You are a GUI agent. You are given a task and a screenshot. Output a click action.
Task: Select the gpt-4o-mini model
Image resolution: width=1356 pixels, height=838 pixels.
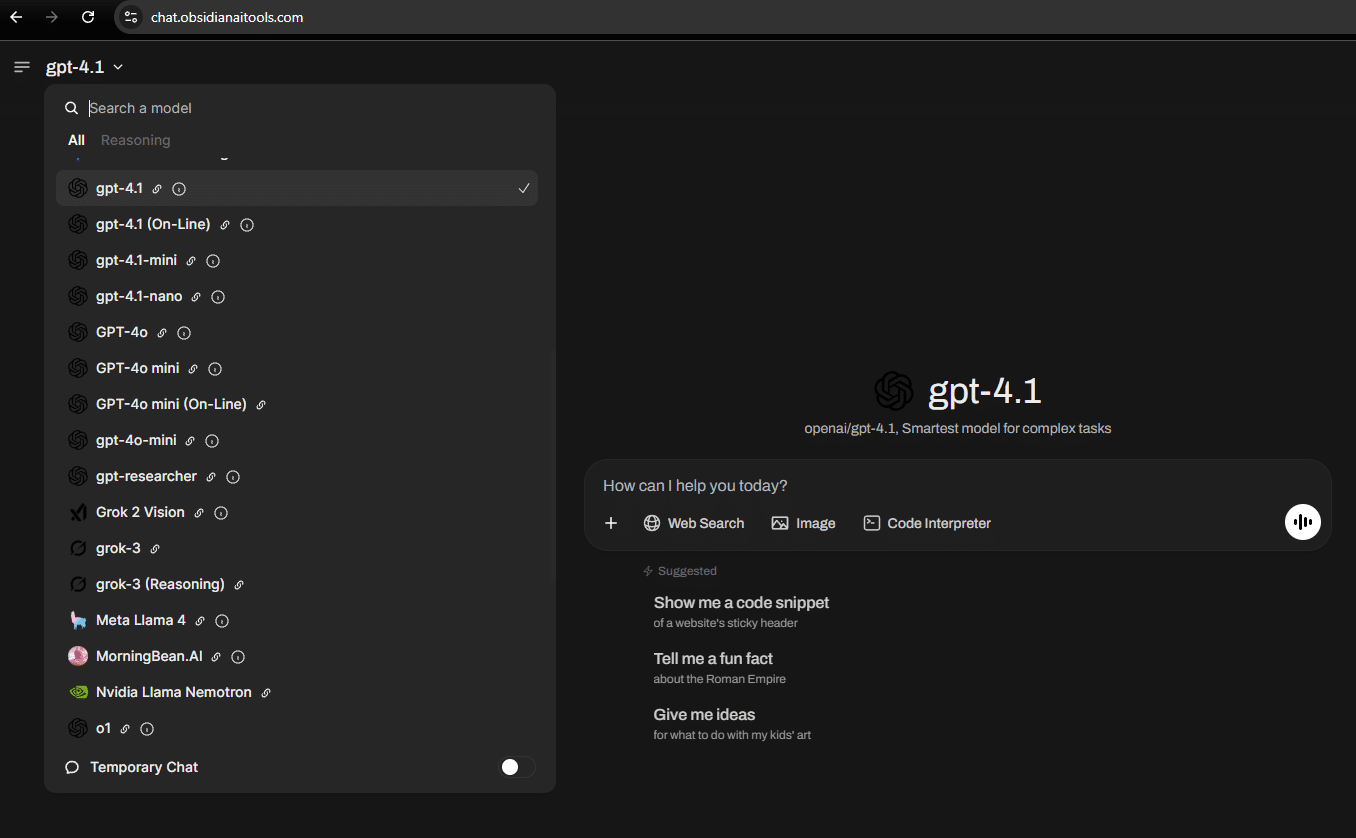click(x=297, y=440)
